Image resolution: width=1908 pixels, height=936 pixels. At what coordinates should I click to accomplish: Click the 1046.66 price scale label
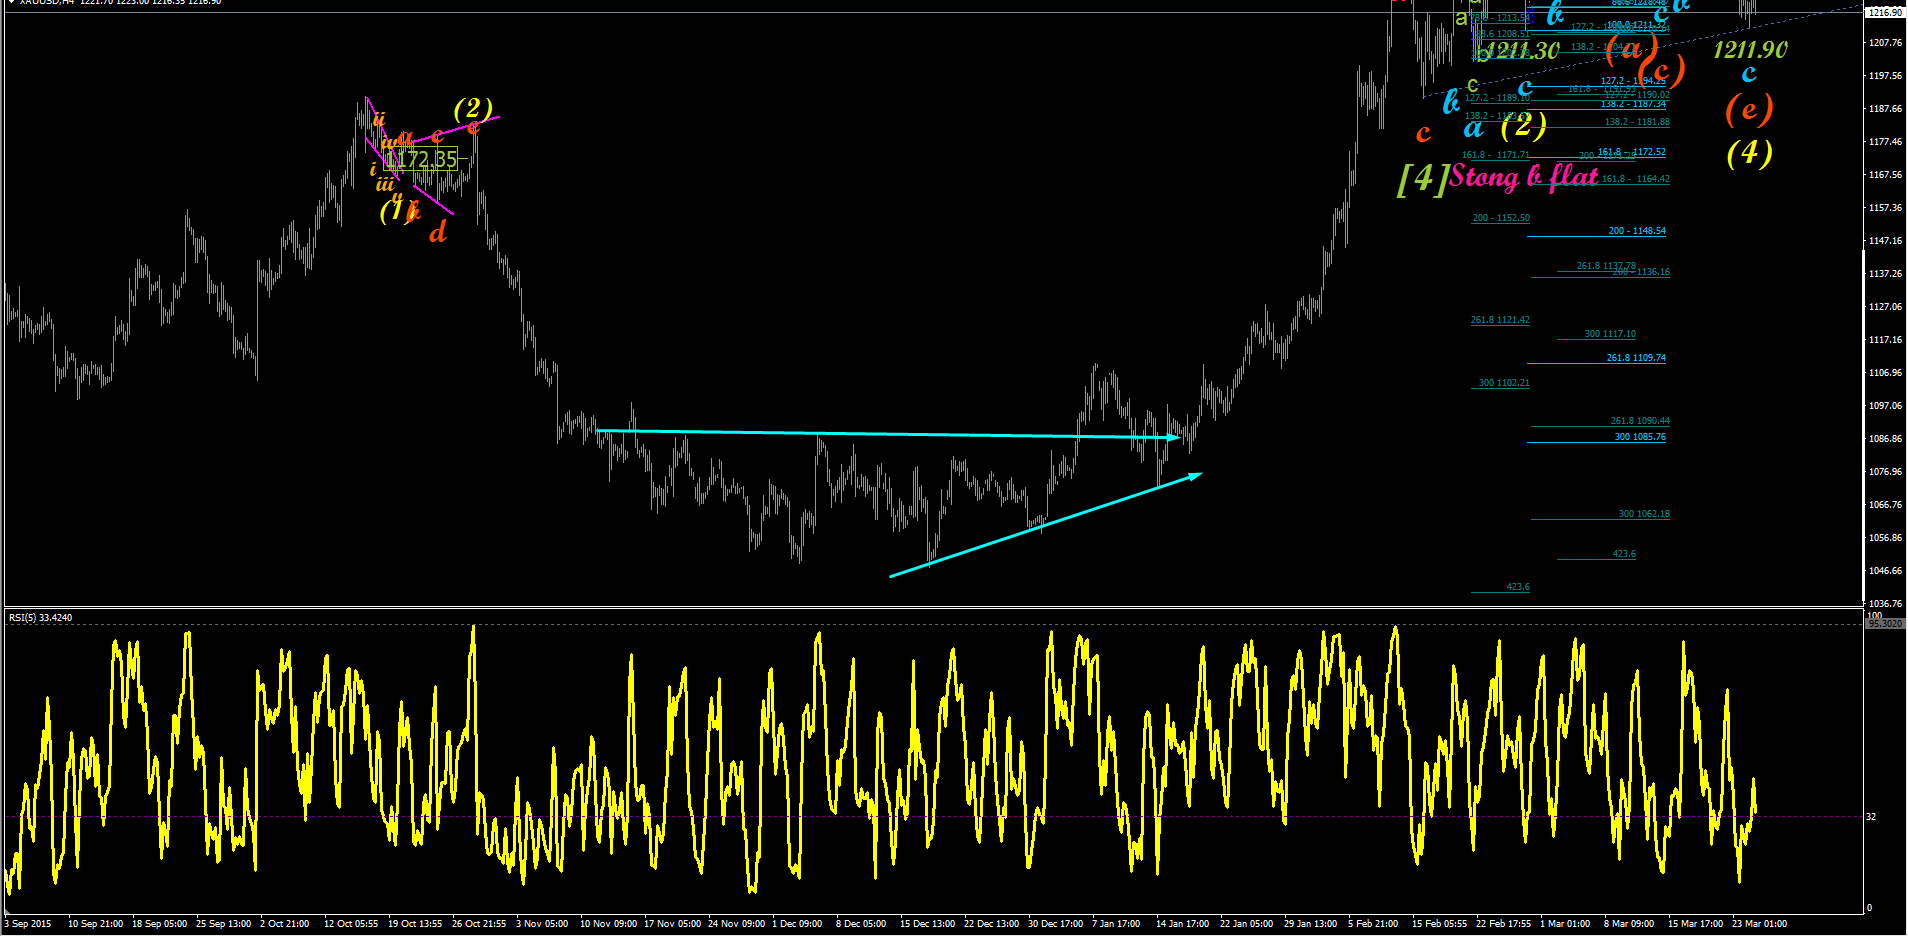coord(1885,571)
